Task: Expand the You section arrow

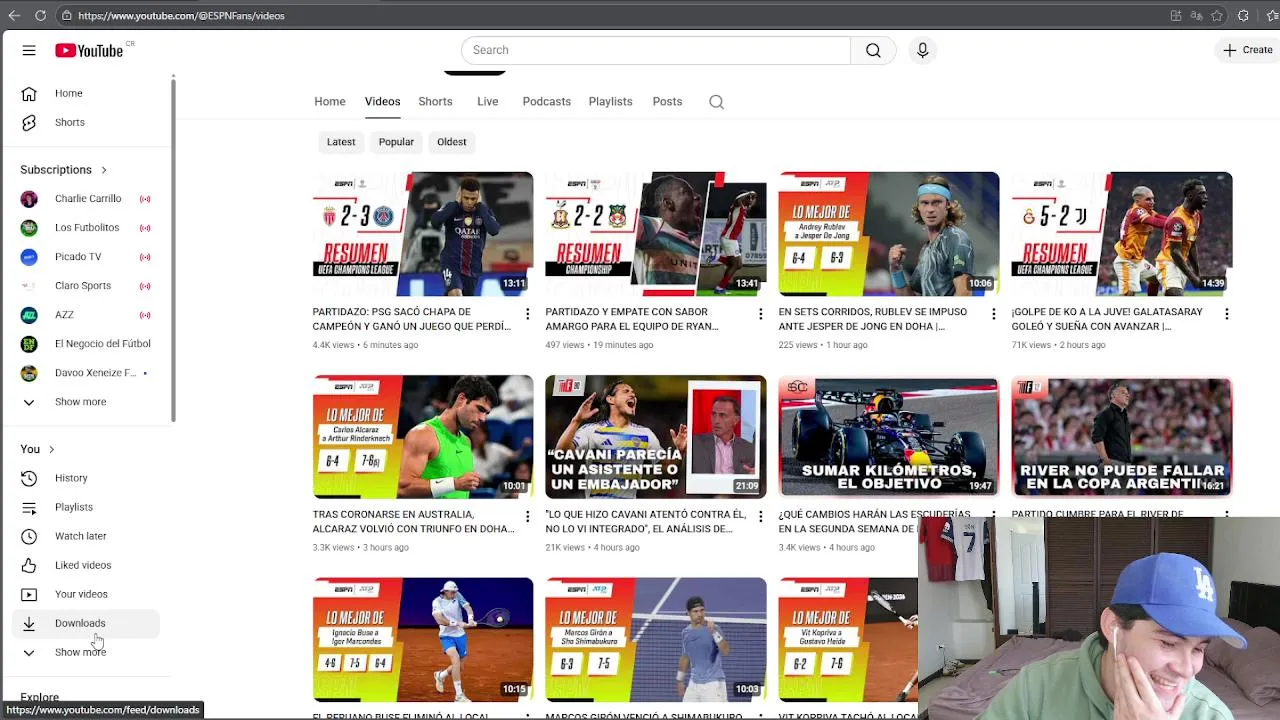Action: click(x=51, y=450)
